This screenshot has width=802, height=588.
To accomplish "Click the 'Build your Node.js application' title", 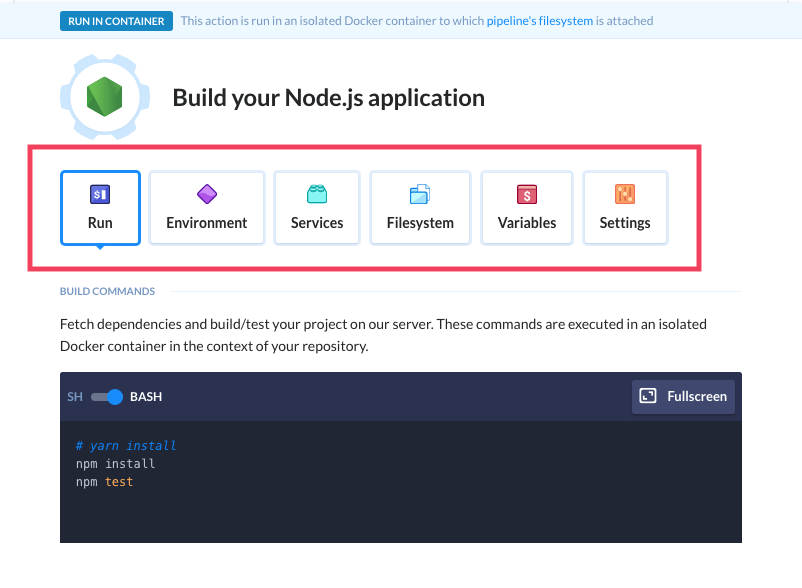I will (328, 98).
